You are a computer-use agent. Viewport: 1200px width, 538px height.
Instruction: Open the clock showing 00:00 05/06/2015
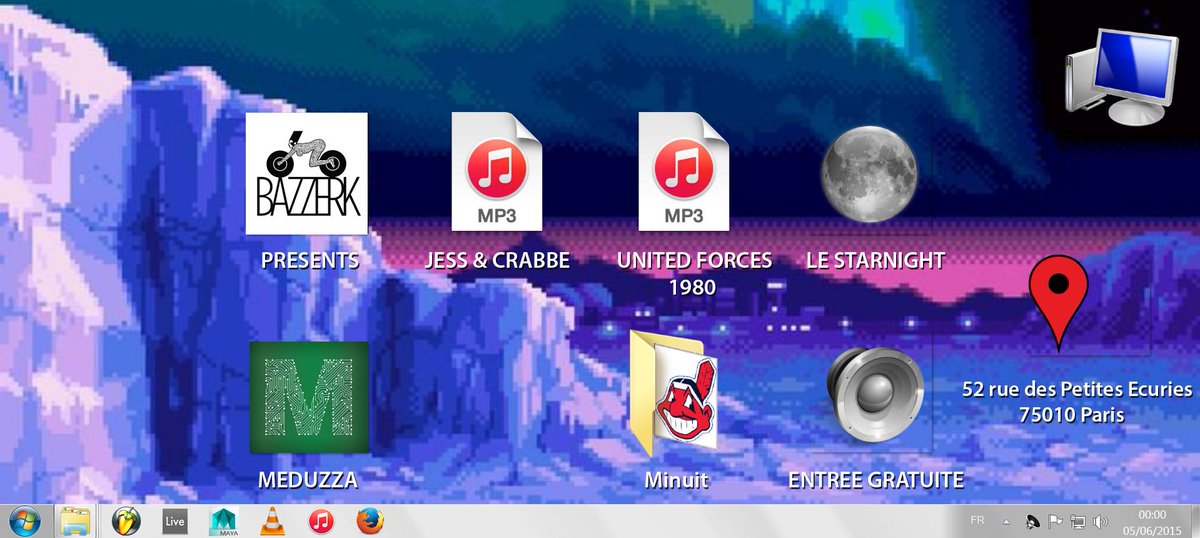click(1152, 522)
